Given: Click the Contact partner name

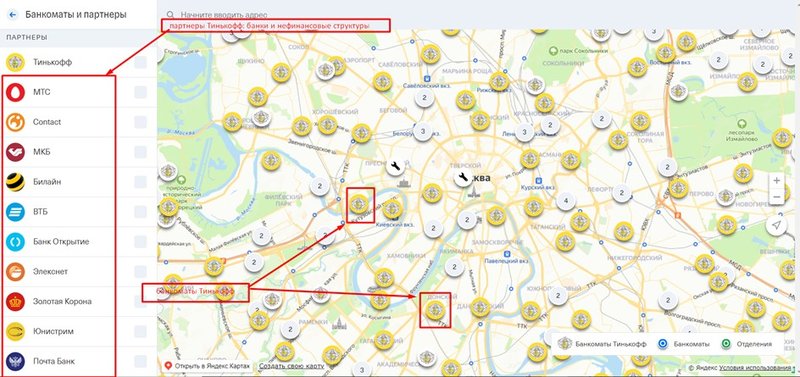Looking at the screenshot, I should [47, 122].
